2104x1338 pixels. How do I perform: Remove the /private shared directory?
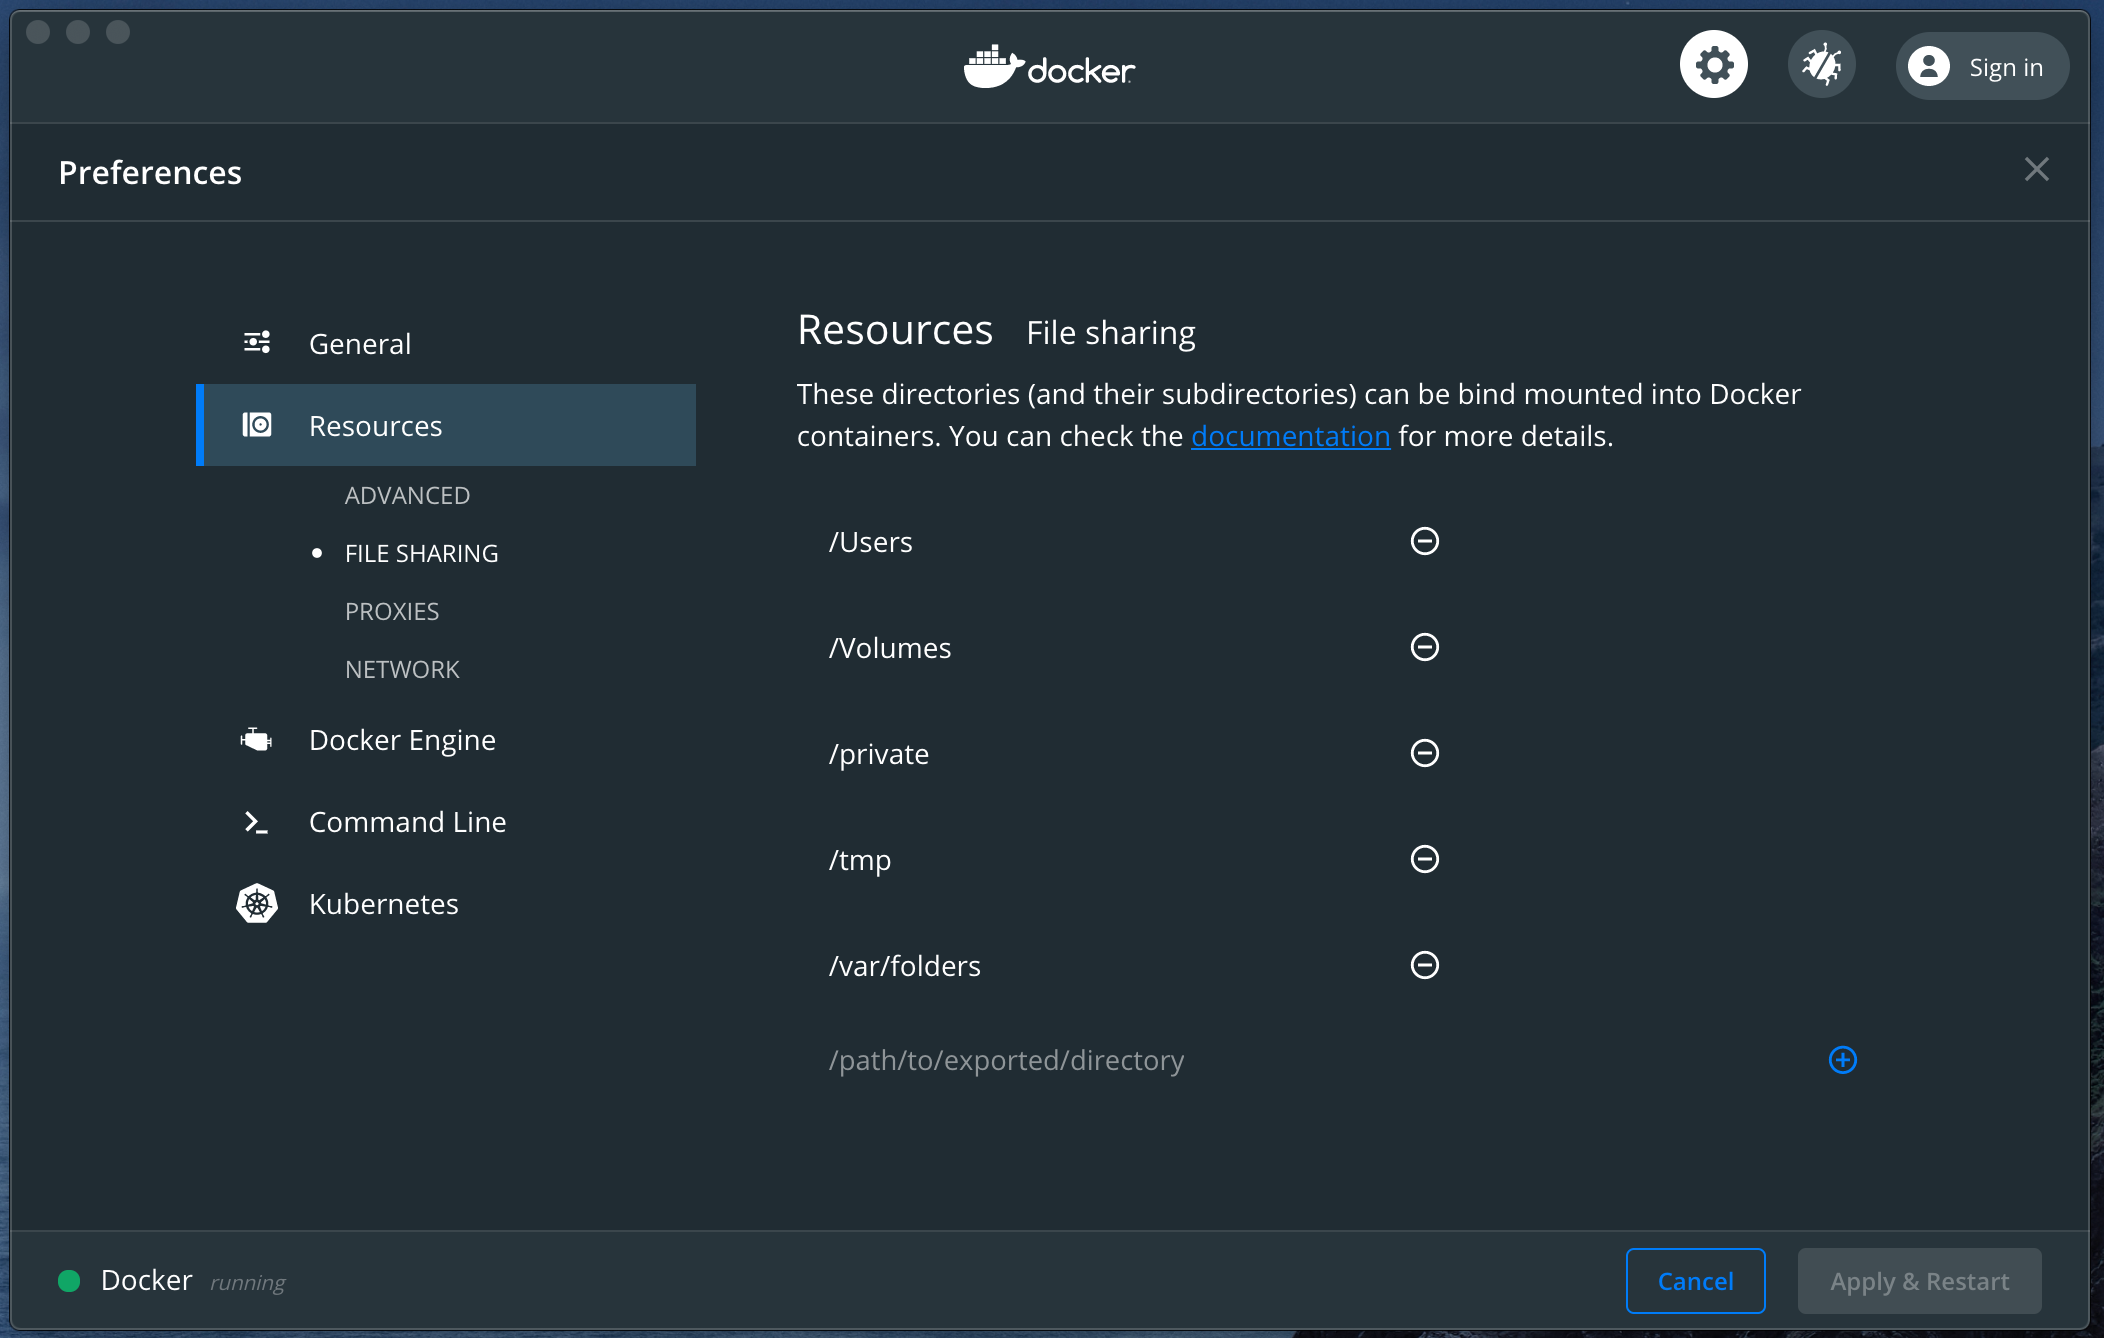point(1424,753)
